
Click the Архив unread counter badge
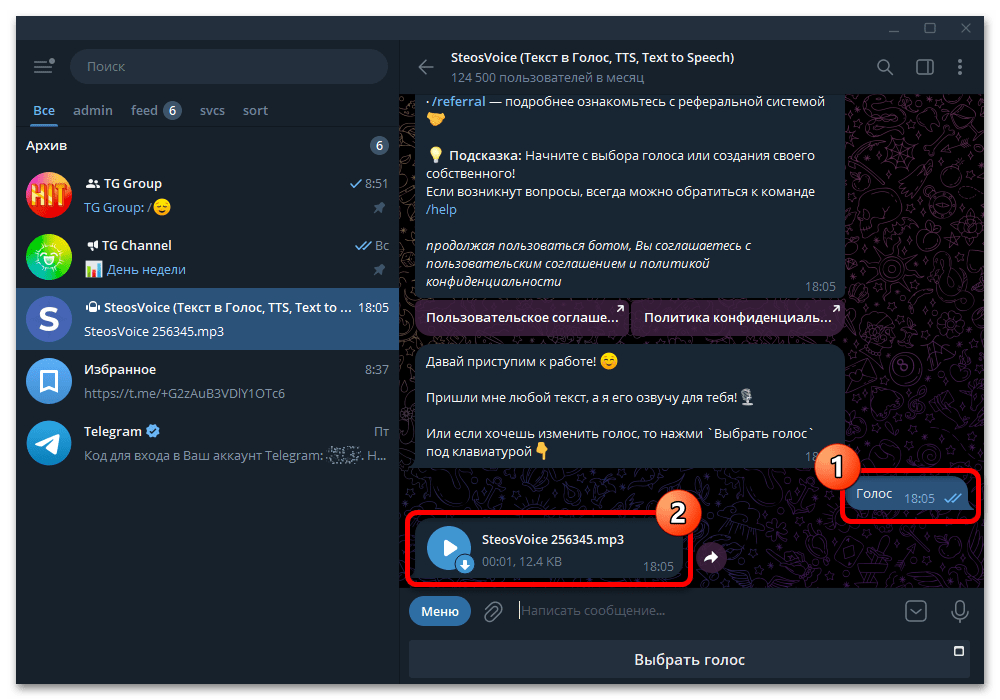(379, 145)
